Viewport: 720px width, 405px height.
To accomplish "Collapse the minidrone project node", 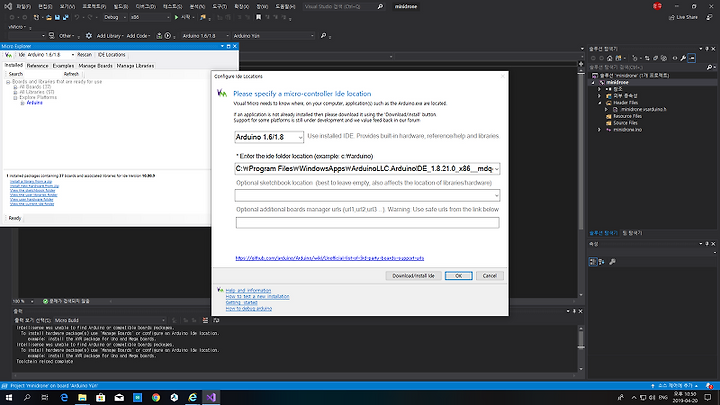I will click(593, 83).
